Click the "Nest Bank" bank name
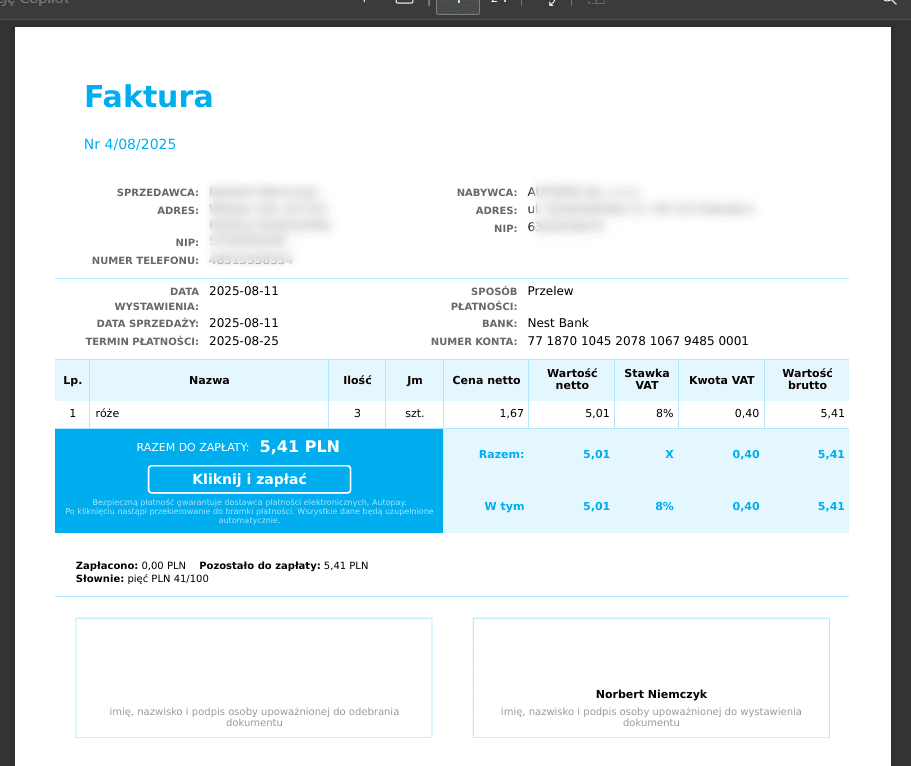This screenshot has height=766, width=911. click(557, 323)
